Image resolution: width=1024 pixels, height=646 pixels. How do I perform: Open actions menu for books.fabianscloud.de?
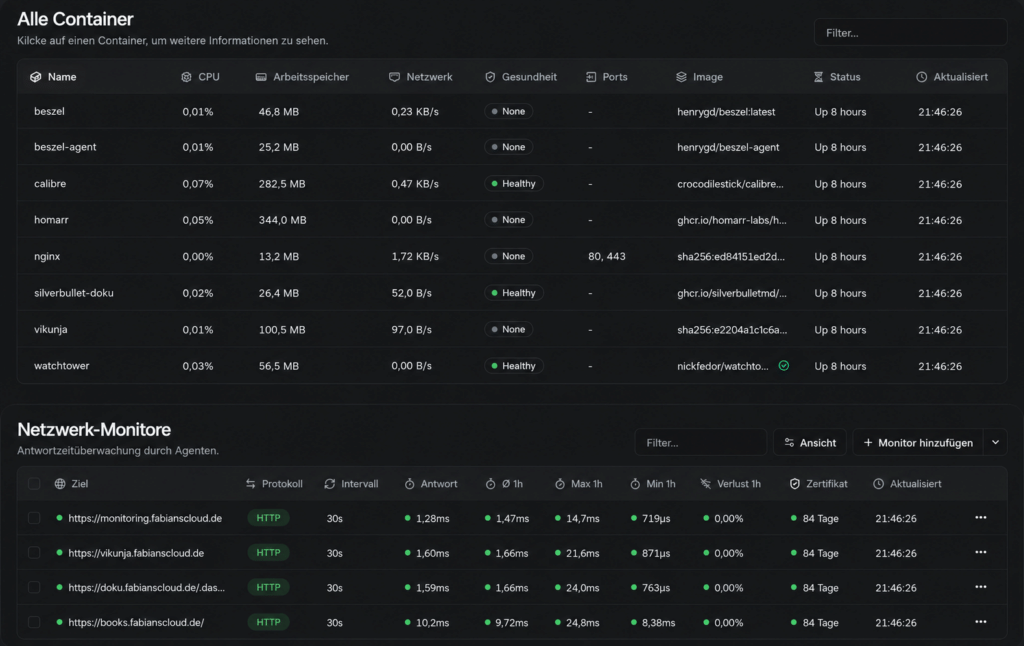click(981, 622)
